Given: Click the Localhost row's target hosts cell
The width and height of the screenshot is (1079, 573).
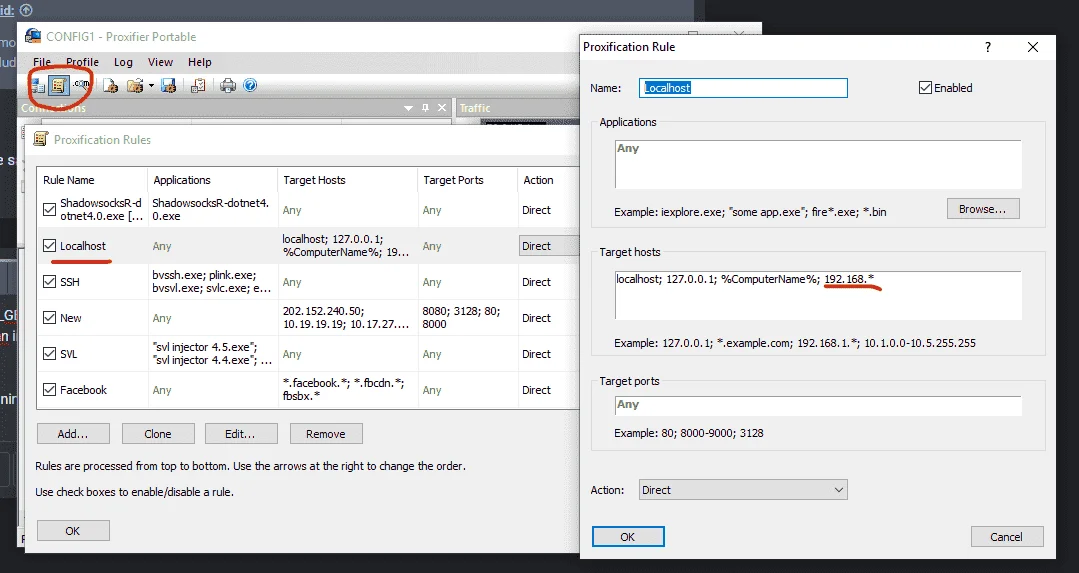Looking at the screenshot, I should click(x=348, y=246).
